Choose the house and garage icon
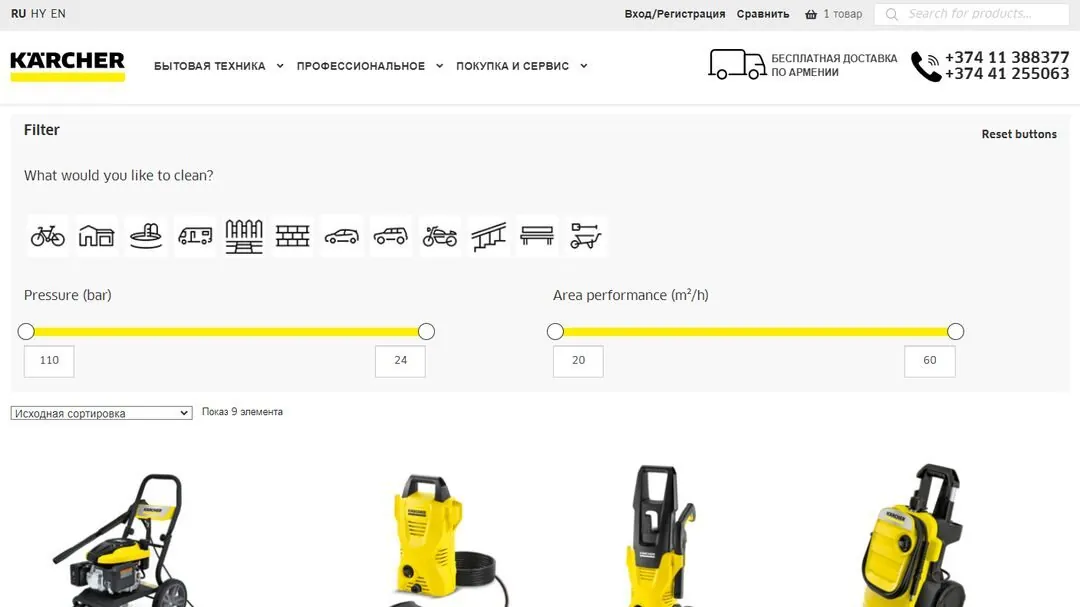 [96, 236]
